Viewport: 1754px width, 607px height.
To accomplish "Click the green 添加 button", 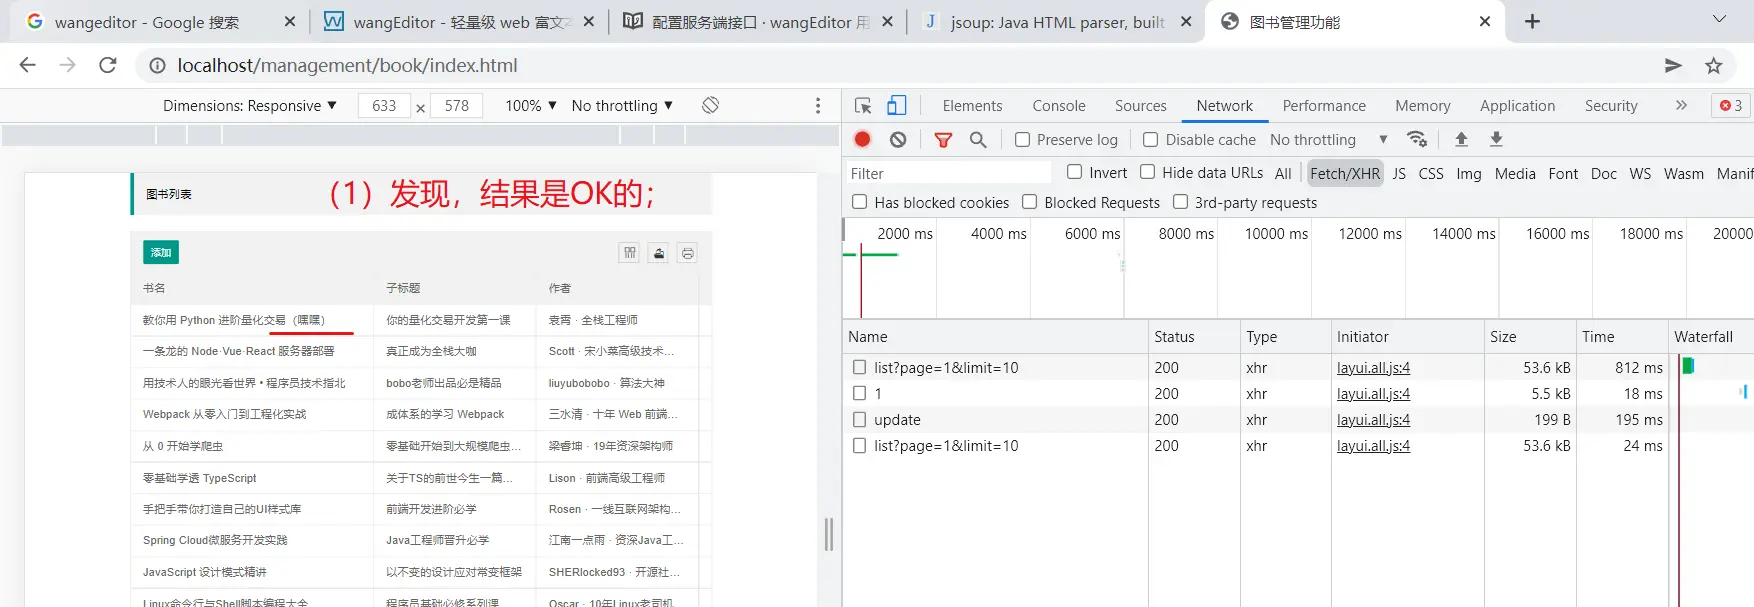I will pyautogui.click(x=161, y=253).
